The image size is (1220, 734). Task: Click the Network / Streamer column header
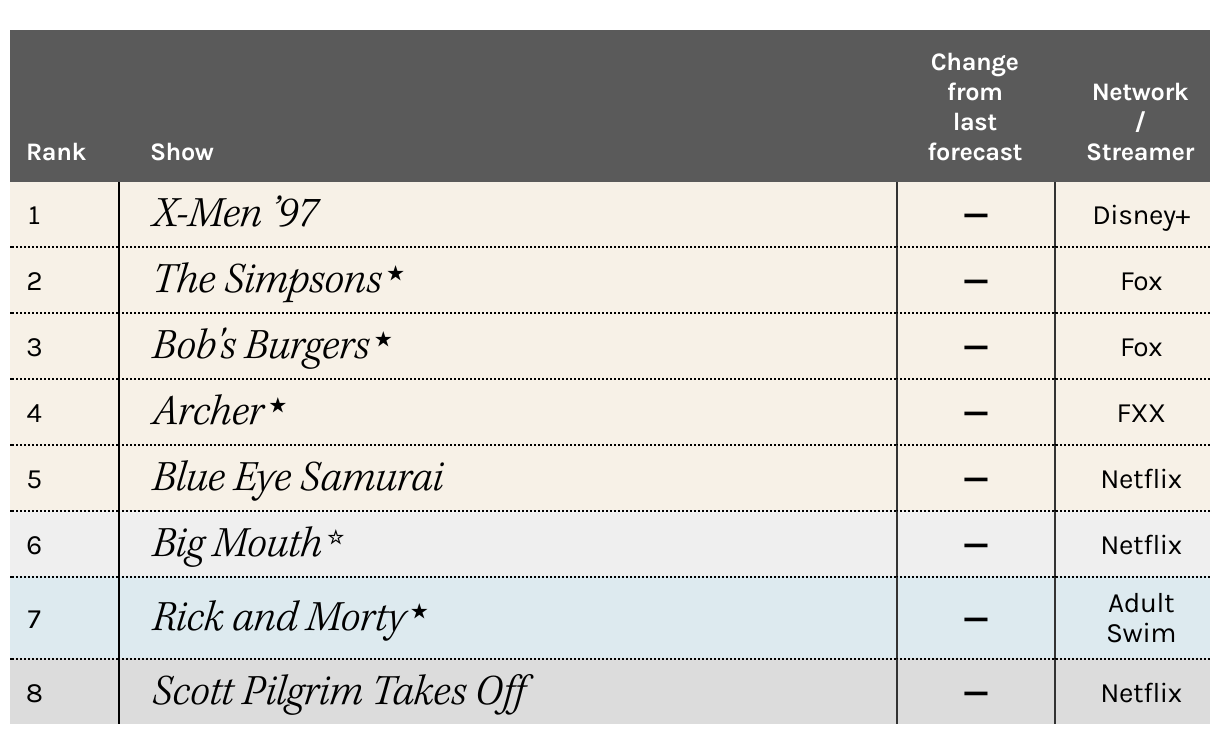[1140, 122]
